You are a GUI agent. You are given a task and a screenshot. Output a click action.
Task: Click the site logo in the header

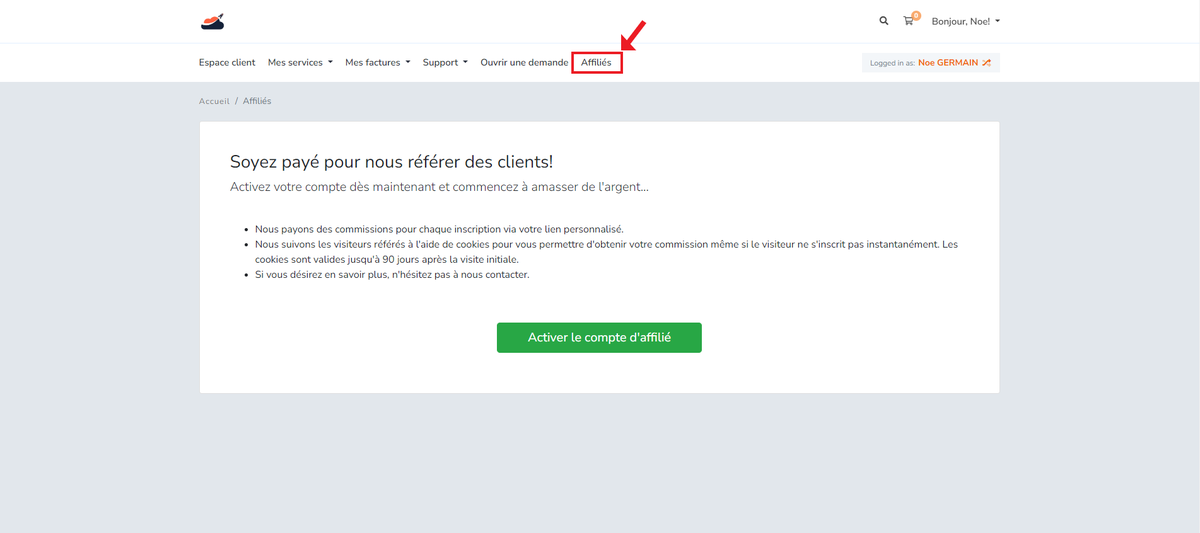pyautogui.click(x=212, y=20)
